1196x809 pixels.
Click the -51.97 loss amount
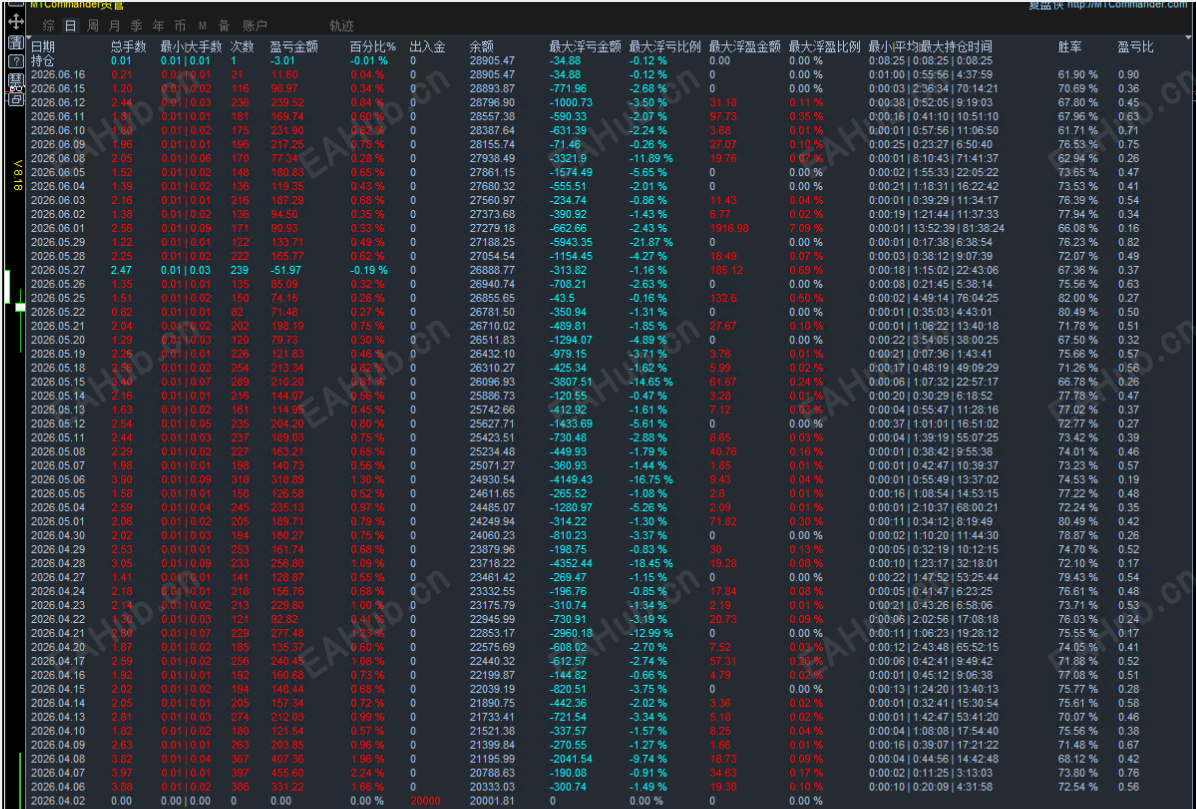point(285,270)
